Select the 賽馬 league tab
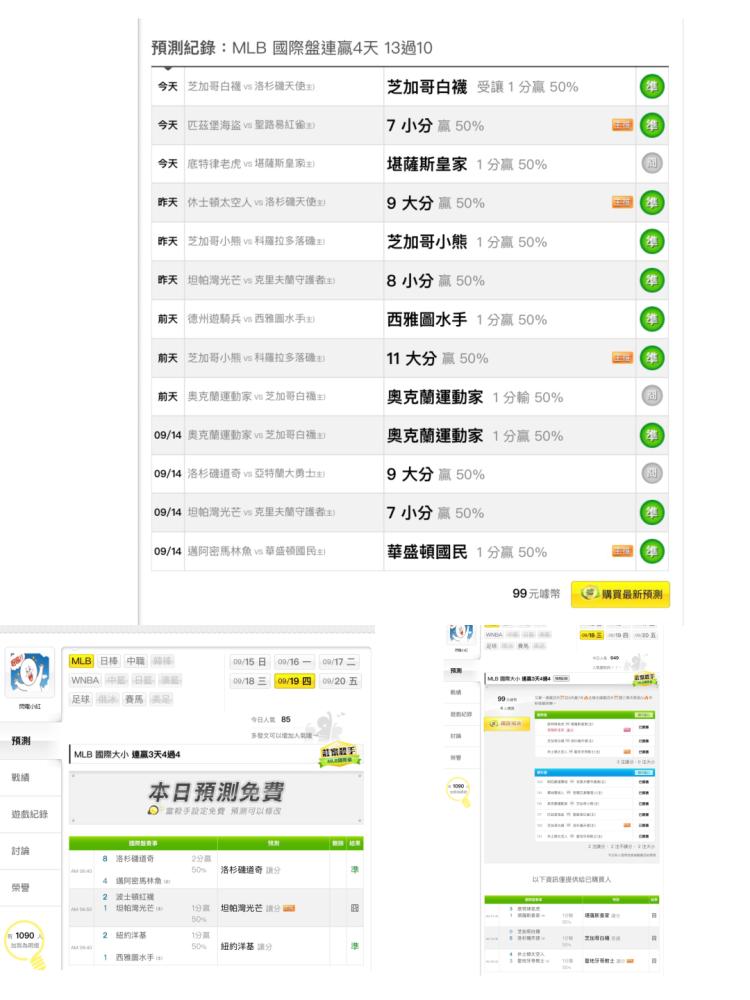The width and height of the screenshot is (750, 1000). (x=134, y=699)
